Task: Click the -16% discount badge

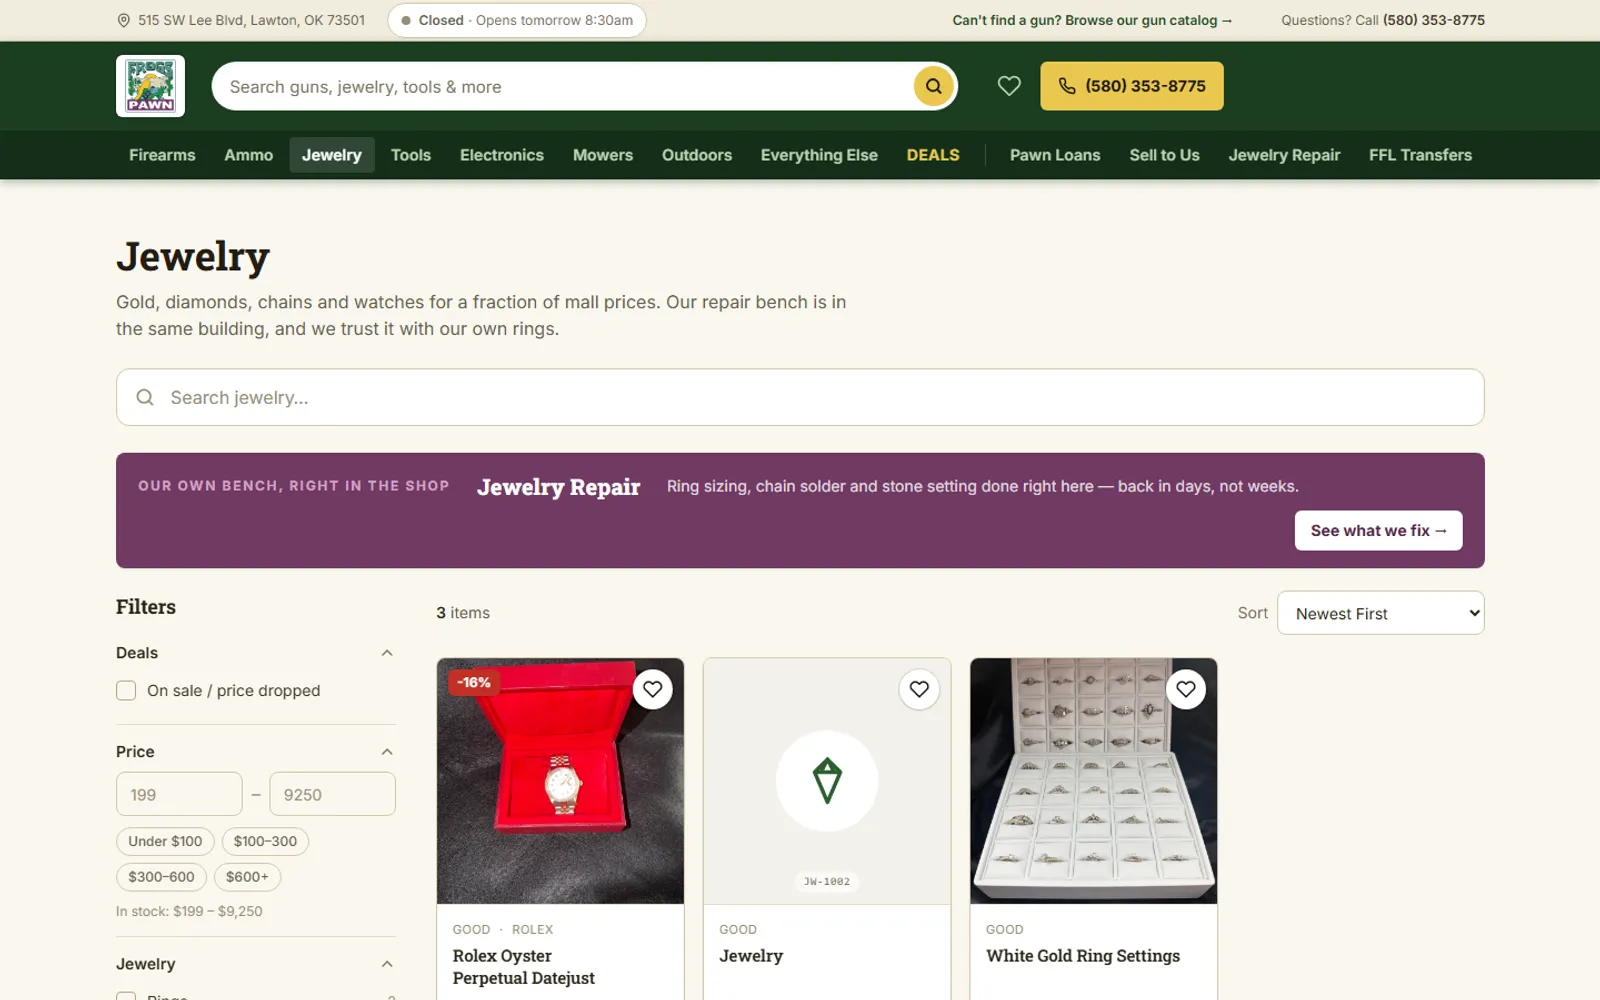Action: pyautogui.click(x=474, y=683)
